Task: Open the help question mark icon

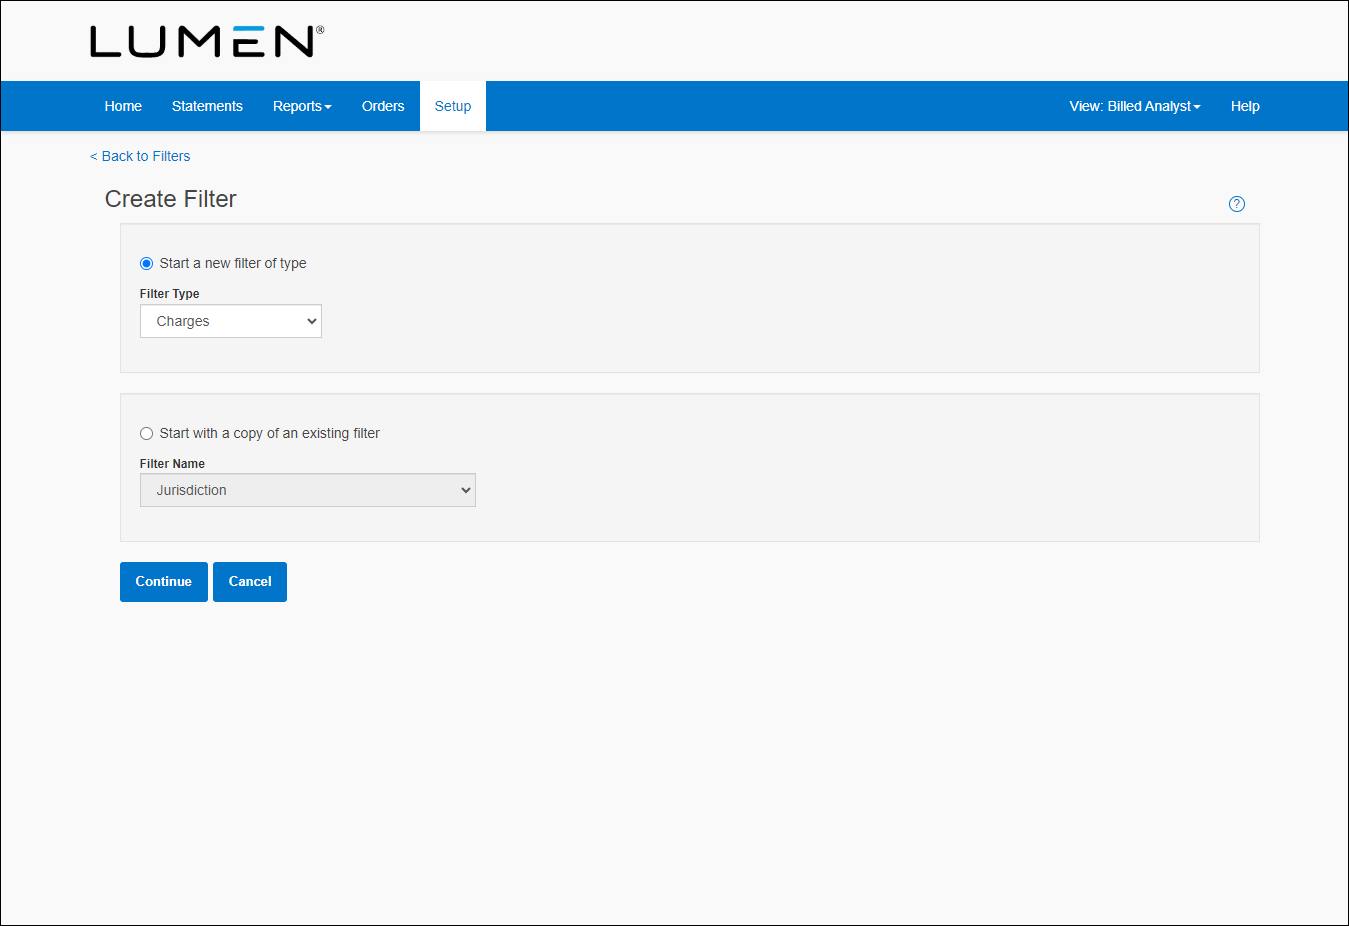Action: 1237,204
